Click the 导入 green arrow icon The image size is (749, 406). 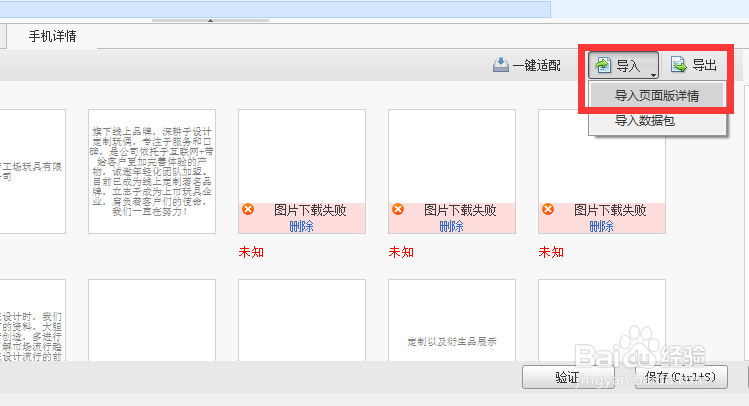point(603,64)
